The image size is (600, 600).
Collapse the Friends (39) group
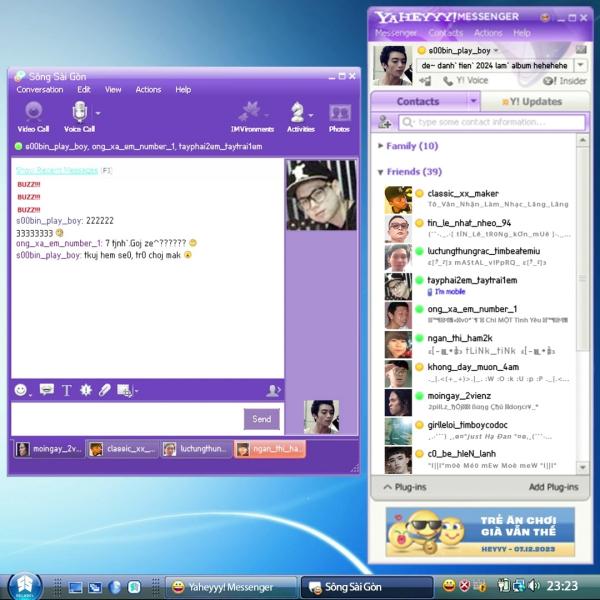(x=380, y=172)
